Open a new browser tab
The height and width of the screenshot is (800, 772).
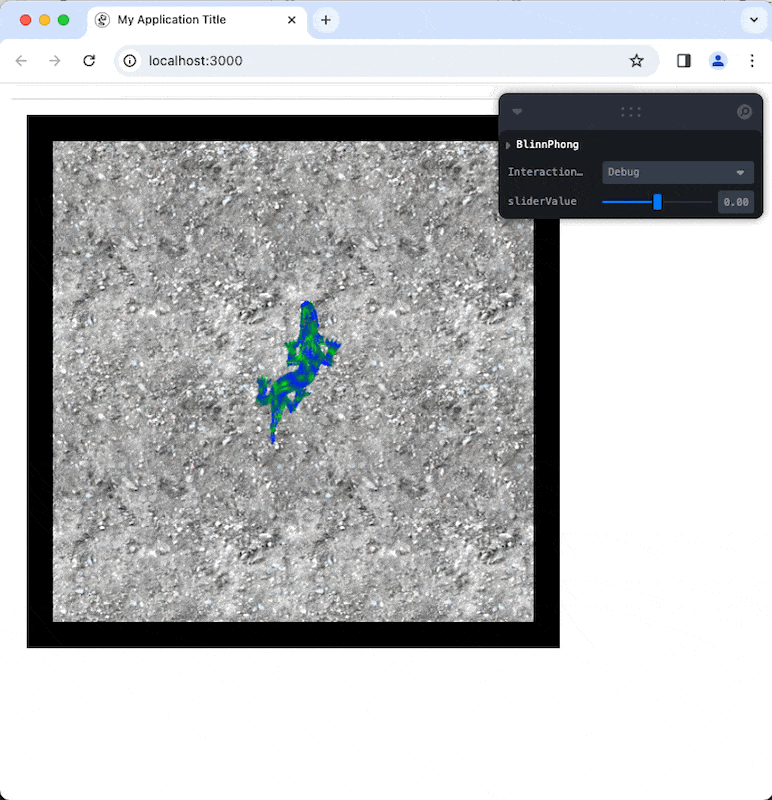click(x=325, y=20)
